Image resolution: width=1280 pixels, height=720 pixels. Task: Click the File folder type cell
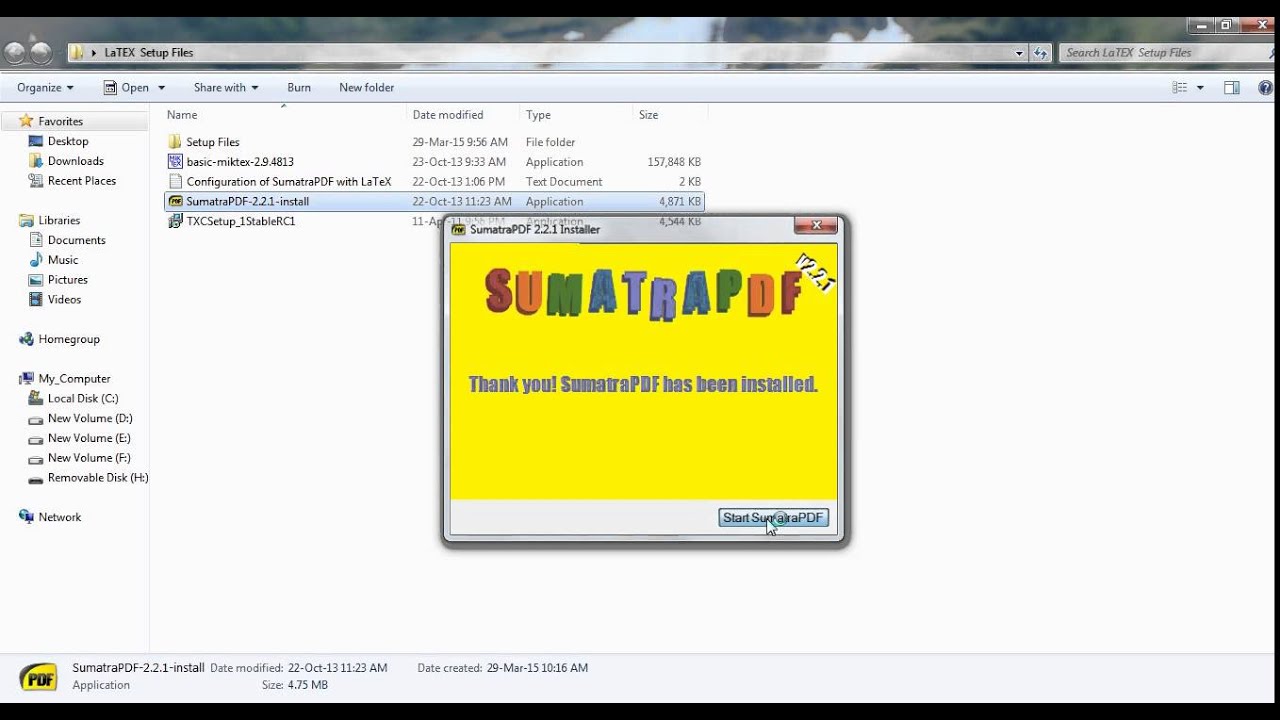(550, 142)
